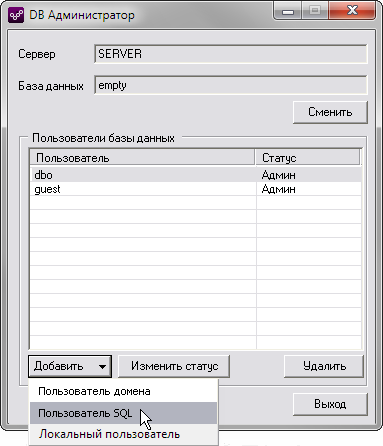Click the Админ status of dbo
383x446 pixels.
pos(278,175)
